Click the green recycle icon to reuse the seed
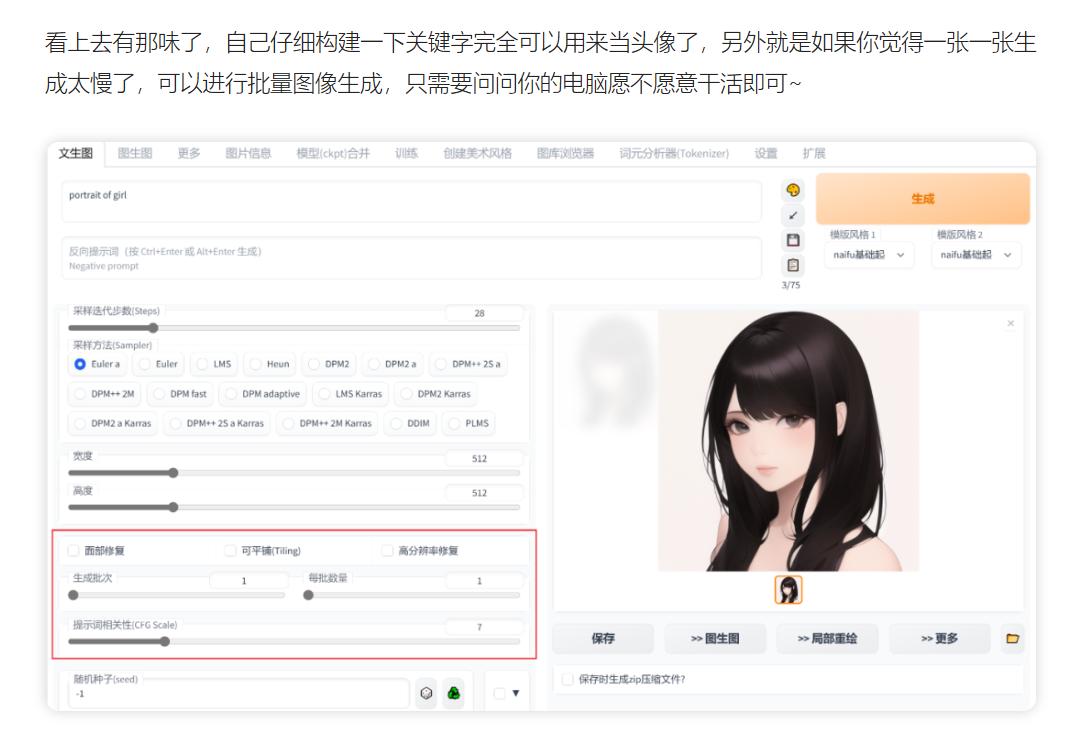The image size is (1078, 747). [x=454, y=693]
